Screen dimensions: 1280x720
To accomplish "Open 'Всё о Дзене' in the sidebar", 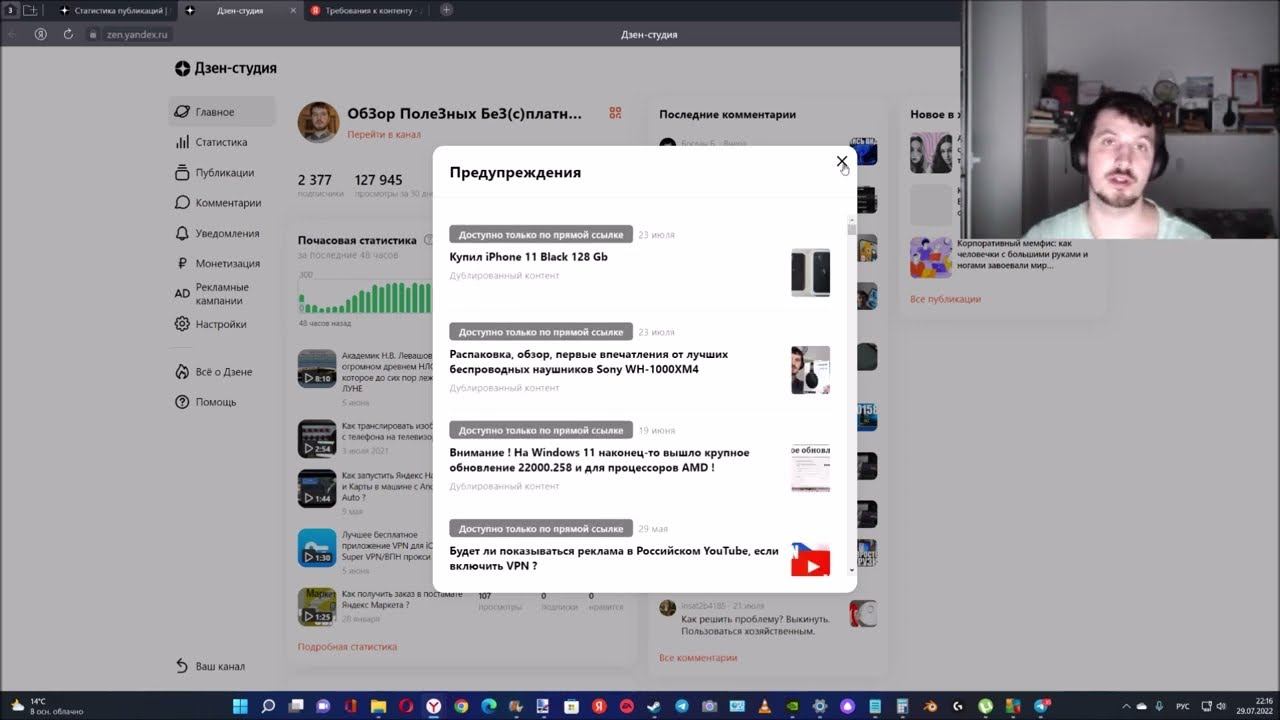I will coord(222,372).
